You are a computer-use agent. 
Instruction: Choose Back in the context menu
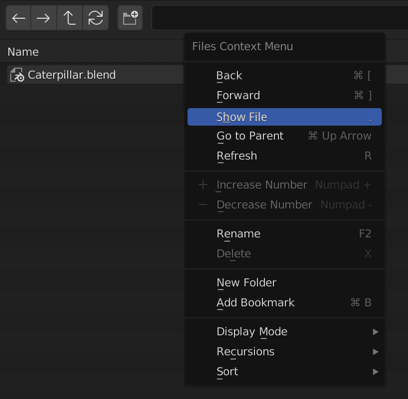(x=285, y=76)
